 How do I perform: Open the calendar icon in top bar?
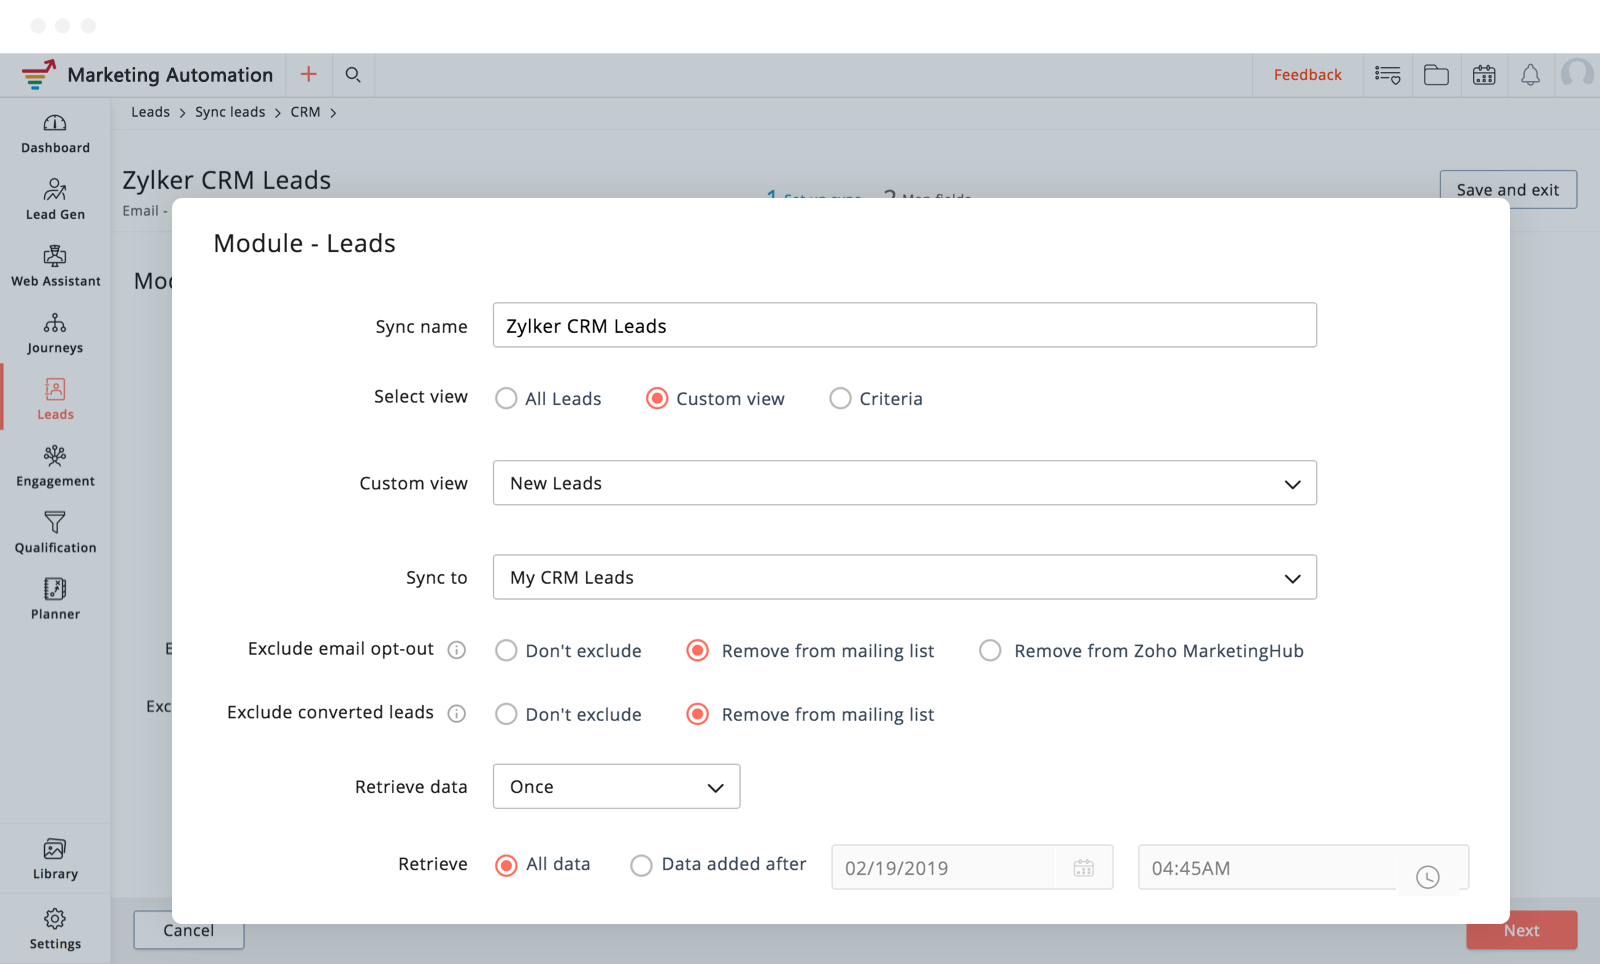pyautogui.click(x=1484, y=75)
